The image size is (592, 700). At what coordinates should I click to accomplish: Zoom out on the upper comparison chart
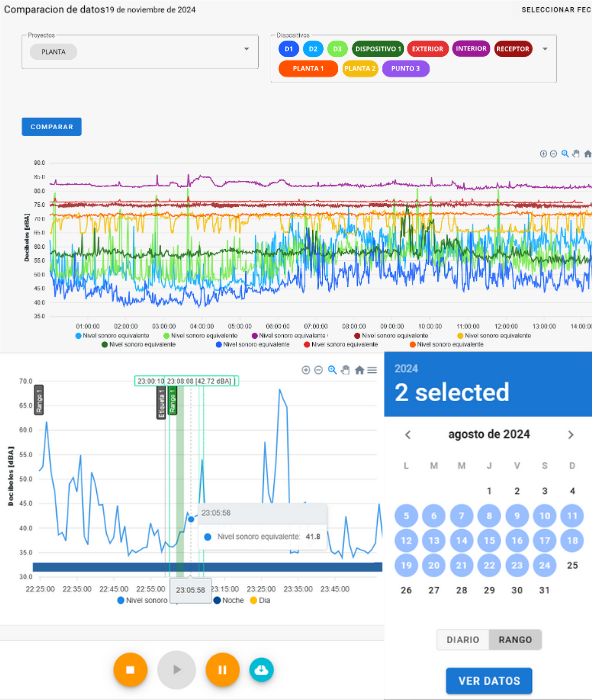click(554, 154)
